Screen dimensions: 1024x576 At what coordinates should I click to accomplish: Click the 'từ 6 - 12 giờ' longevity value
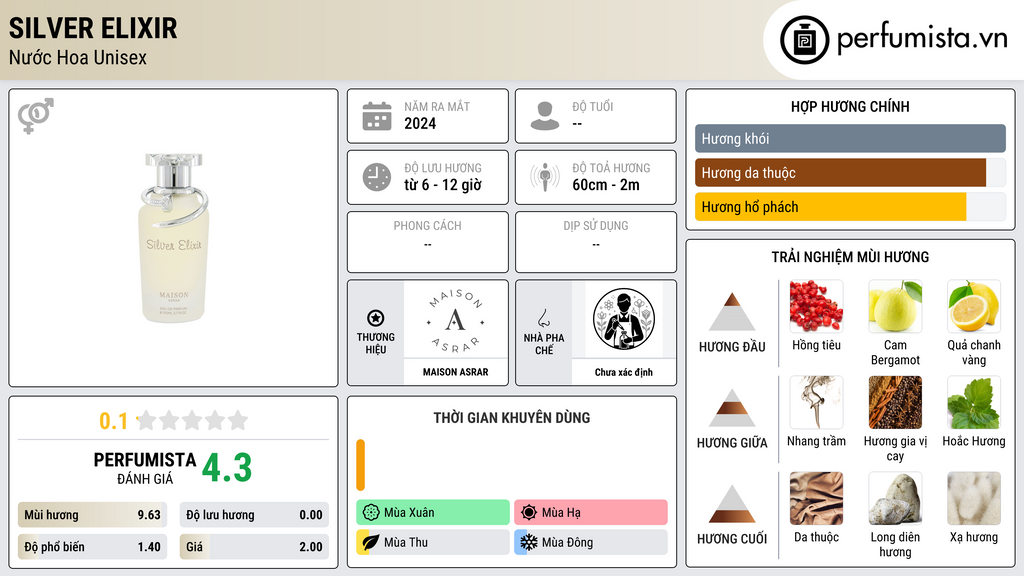coord(443,185)
